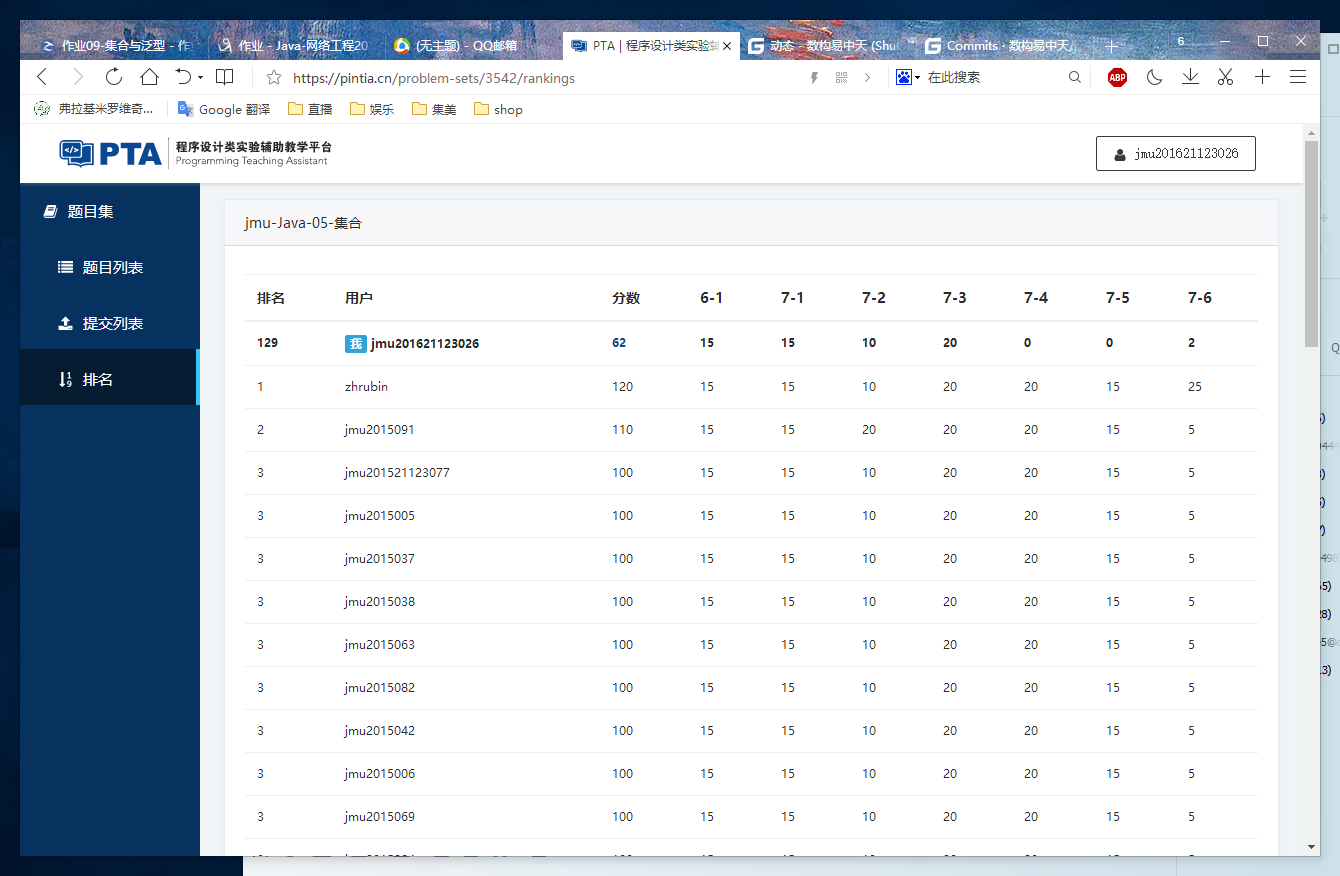Click the lightning speed mode icon
This screenshot has width=1340, height=876.
click(814, 77)
